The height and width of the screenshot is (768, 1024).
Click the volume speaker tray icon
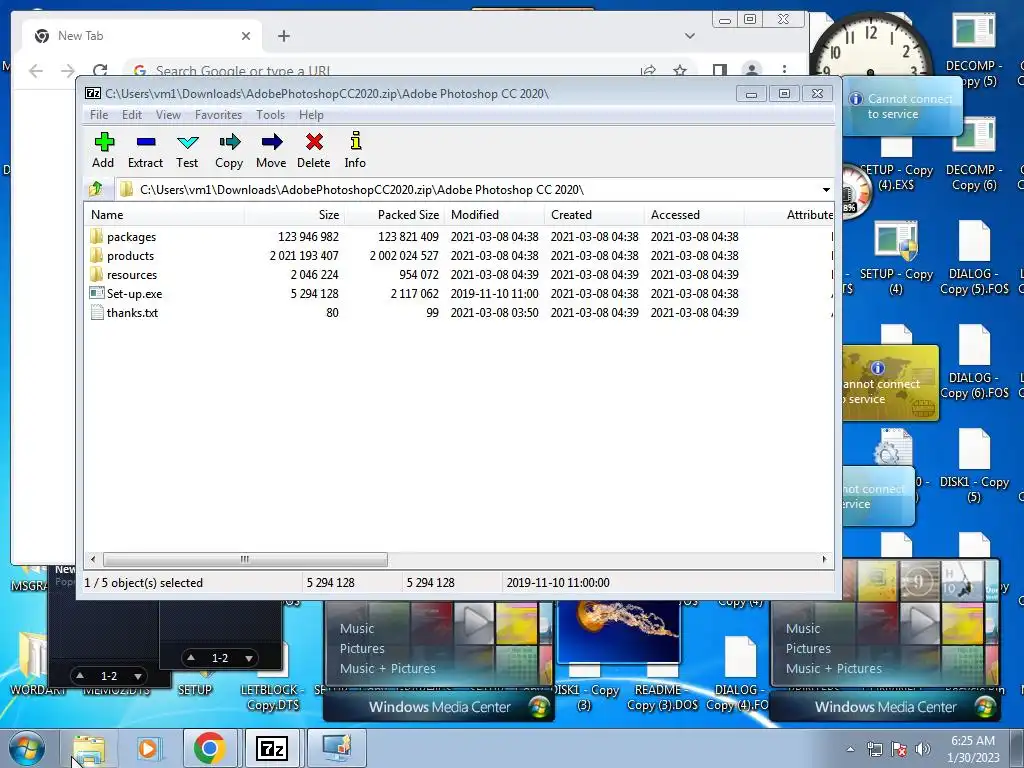923,749
